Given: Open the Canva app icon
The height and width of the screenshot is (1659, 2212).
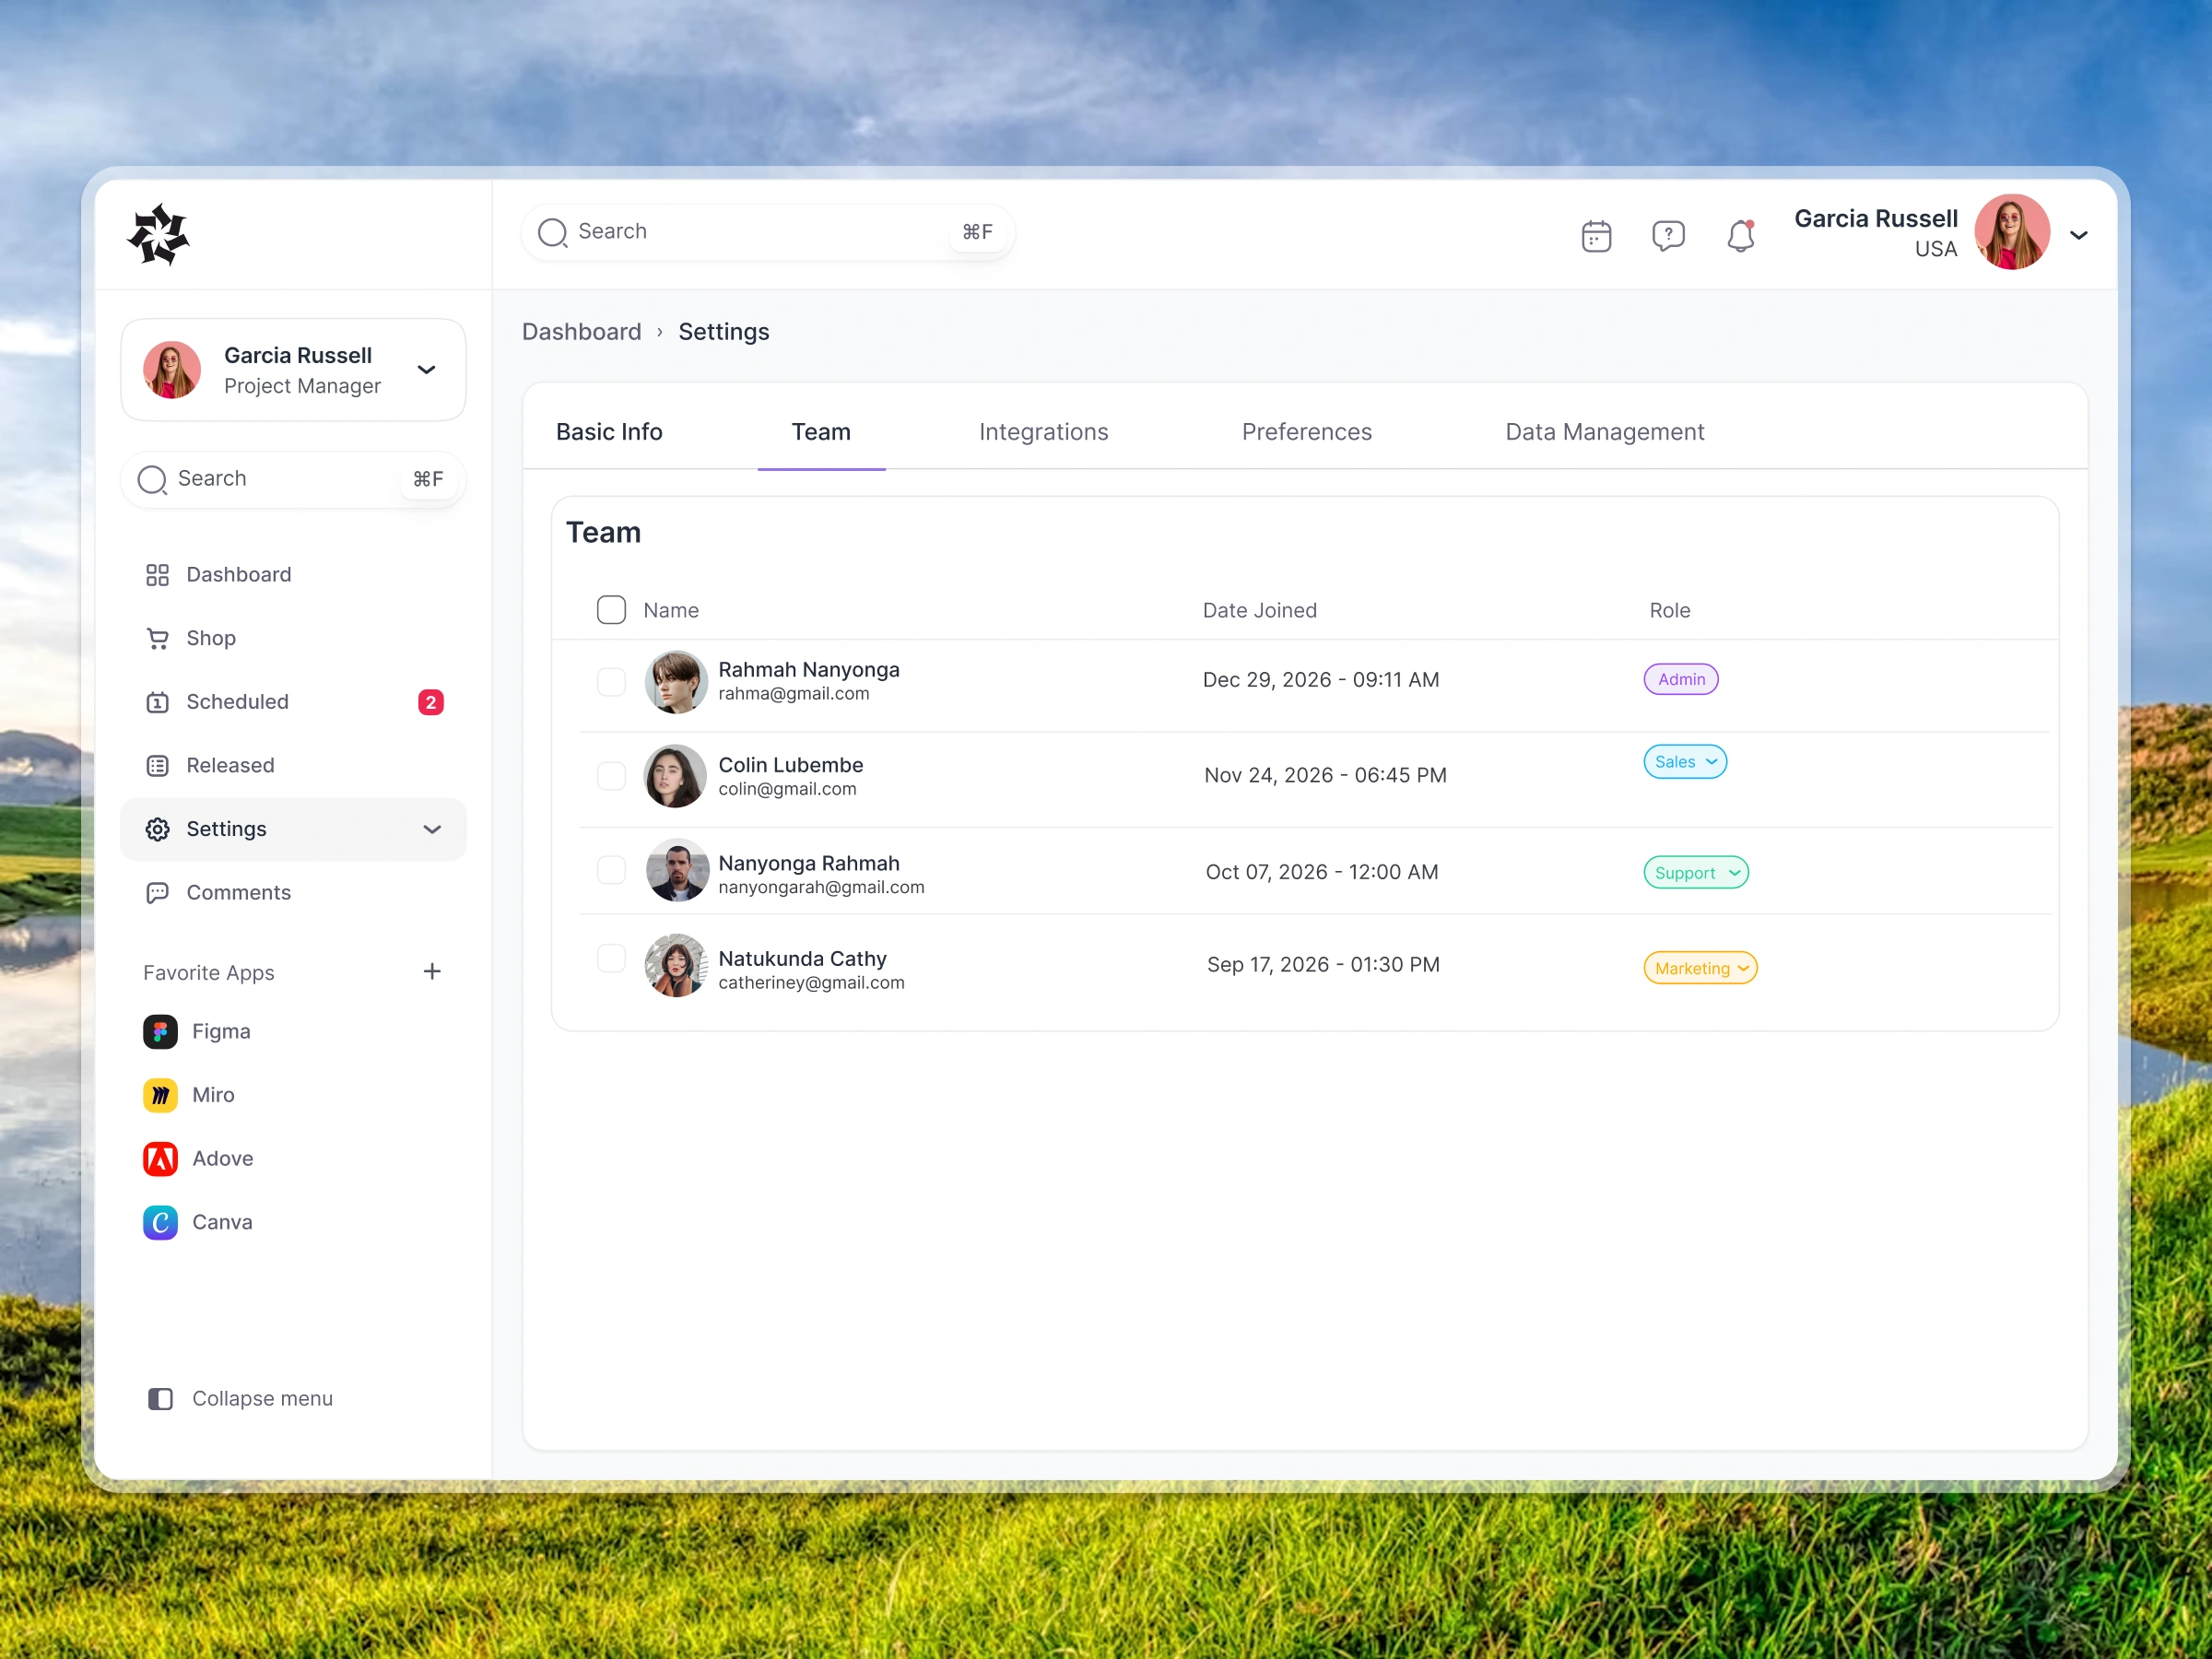Looking at the screenshot, I should [x=160, y=1222].
